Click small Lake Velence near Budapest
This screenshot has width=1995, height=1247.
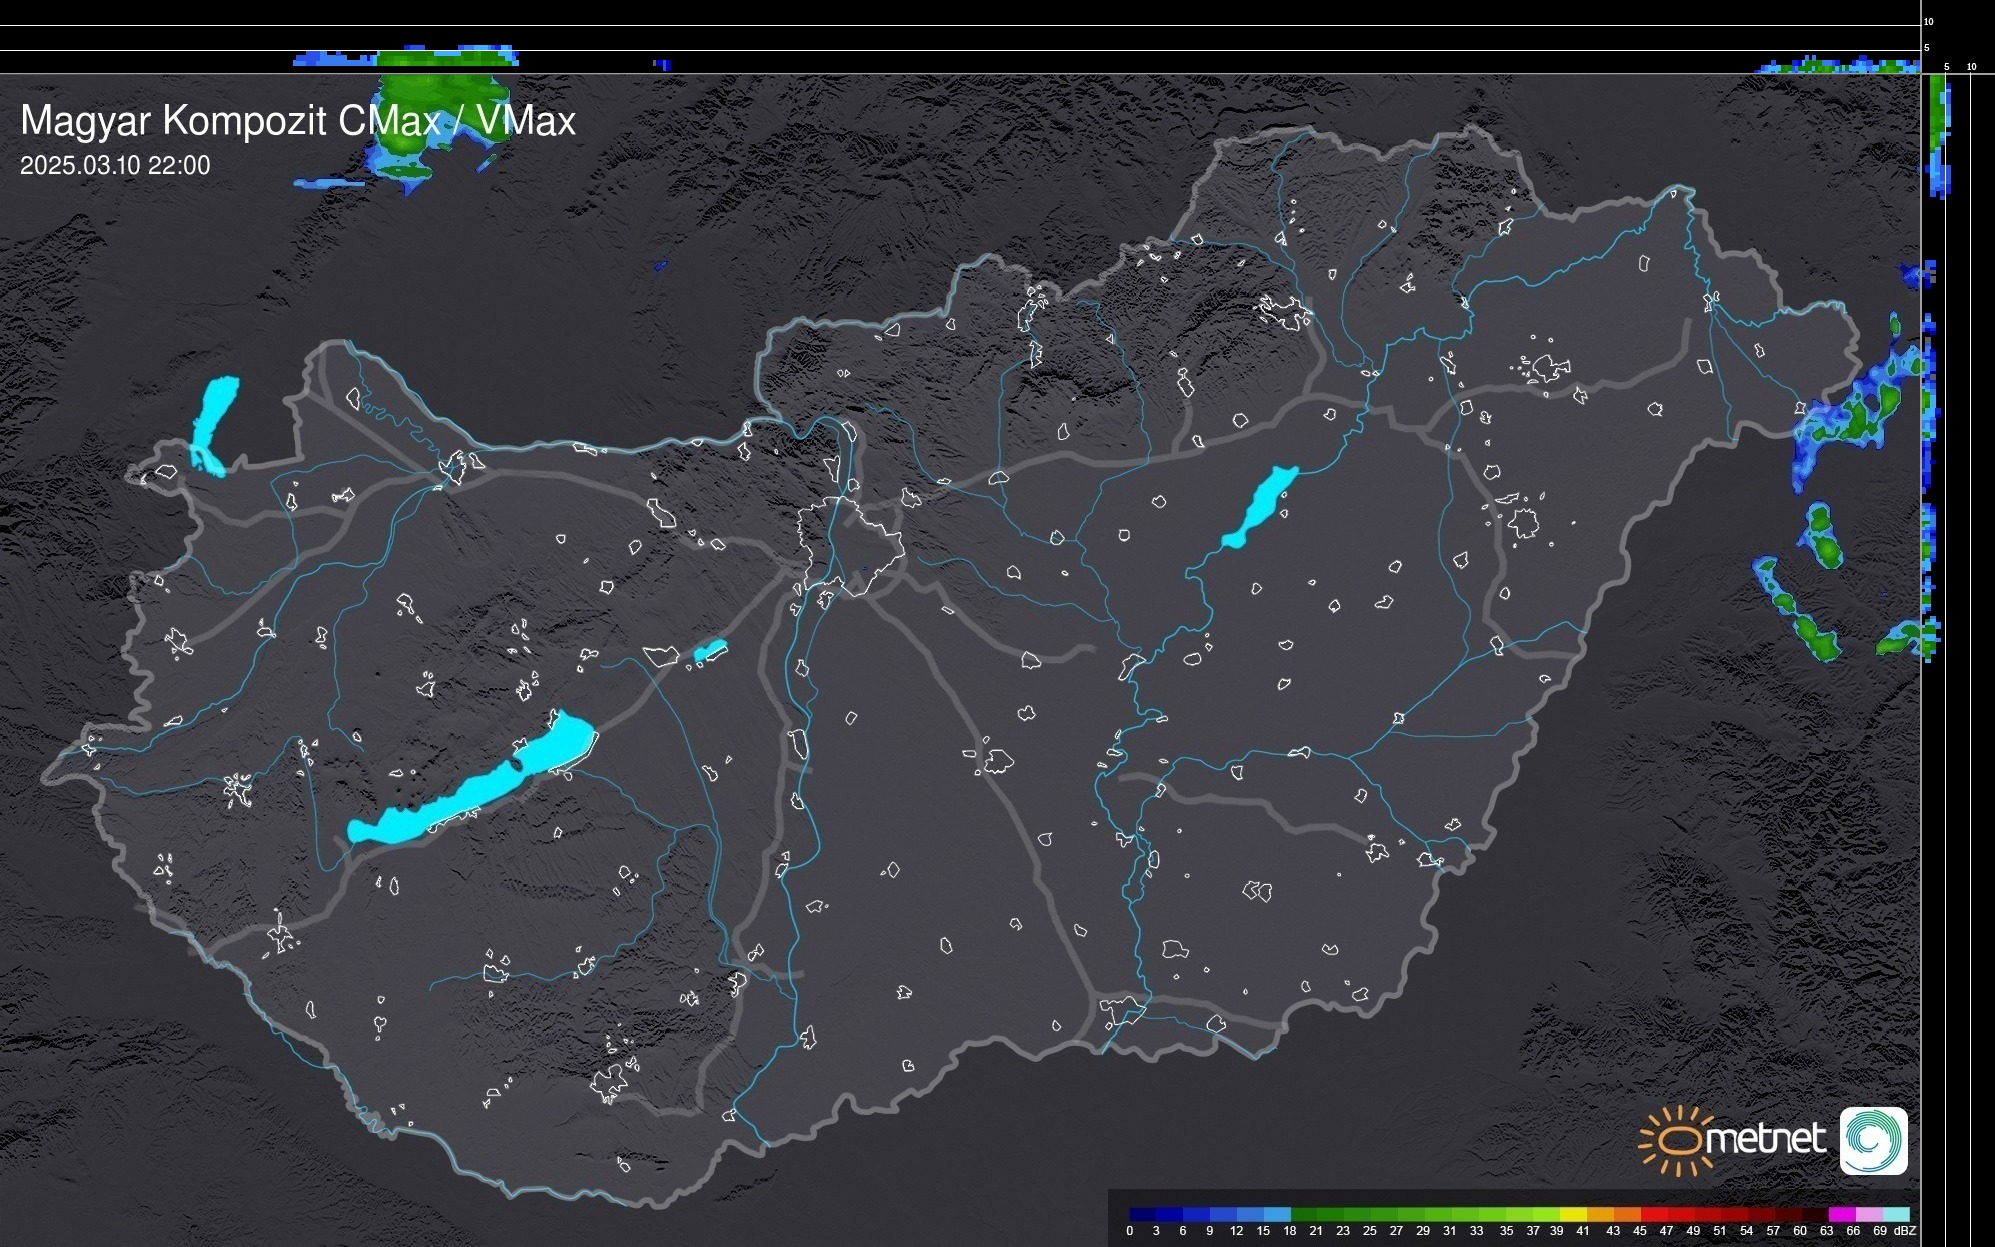click(x=710, y=651)
